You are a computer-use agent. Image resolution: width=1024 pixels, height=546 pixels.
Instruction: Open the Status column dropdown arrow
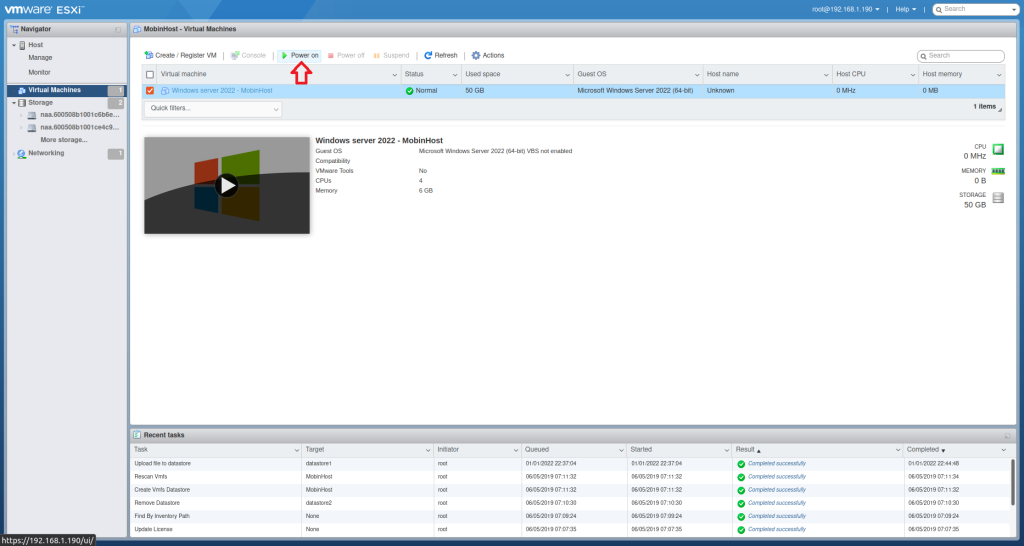pyautogui.click(x=455, y=75)
